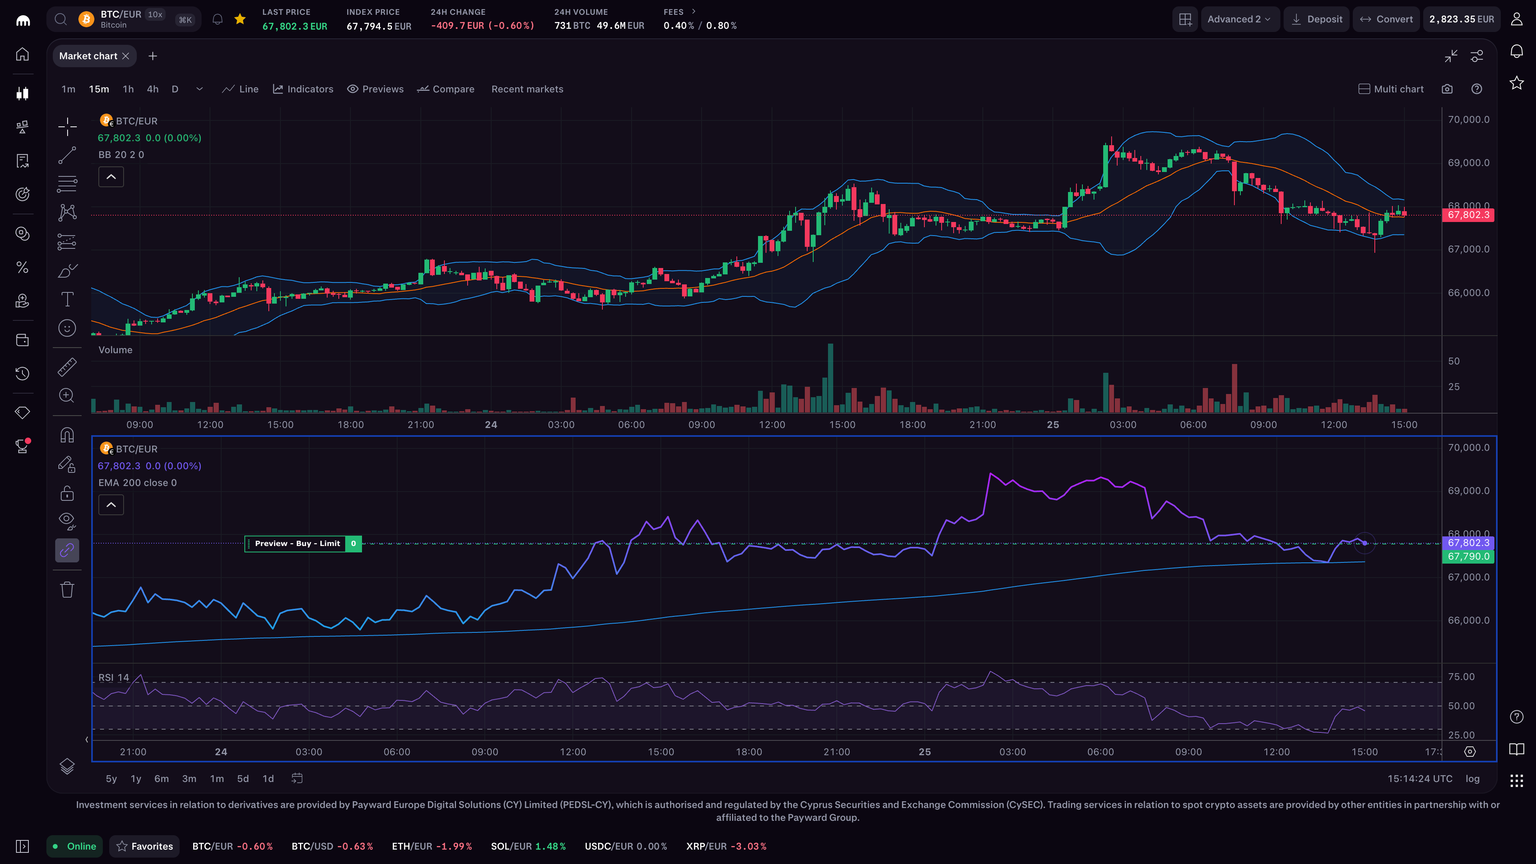Open the notifications bell in right sidebar
Screen dimensions: 1536x864
click(x=1517, y=51)
